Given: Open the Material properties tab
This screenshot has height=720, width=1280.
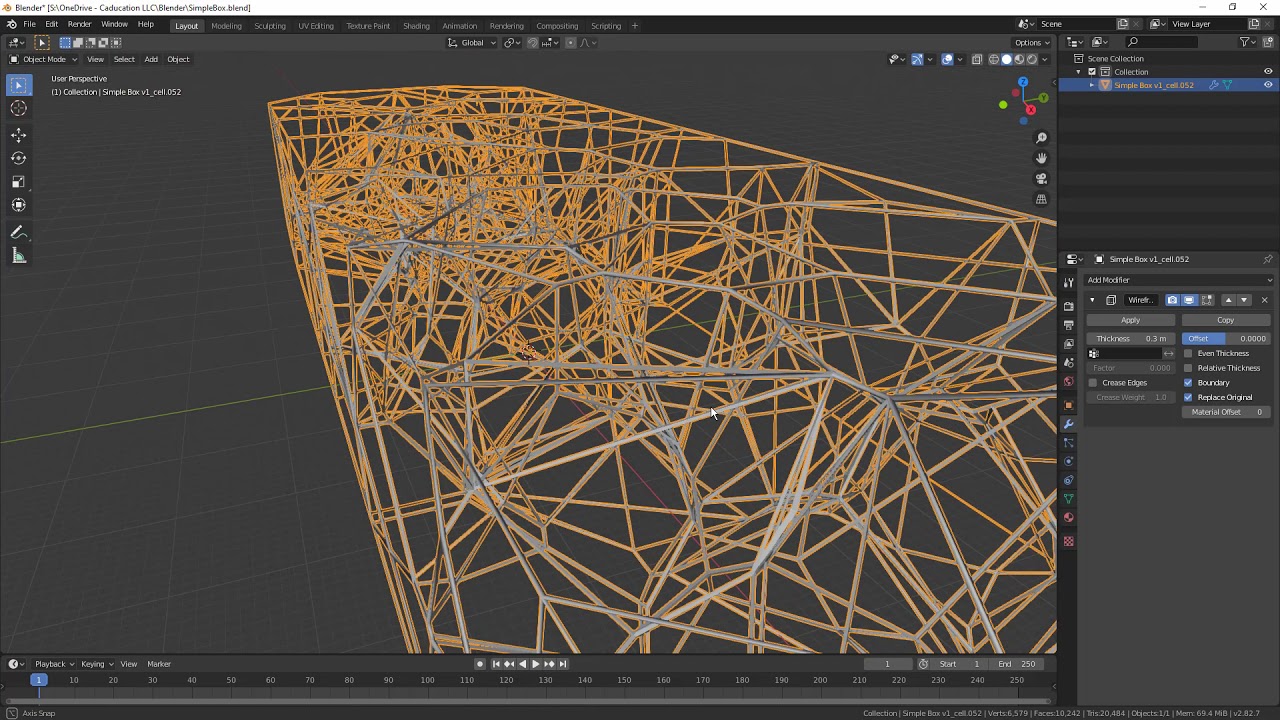Looking at the screenshot, I should pyautogui.click(x=1068, y=518).
